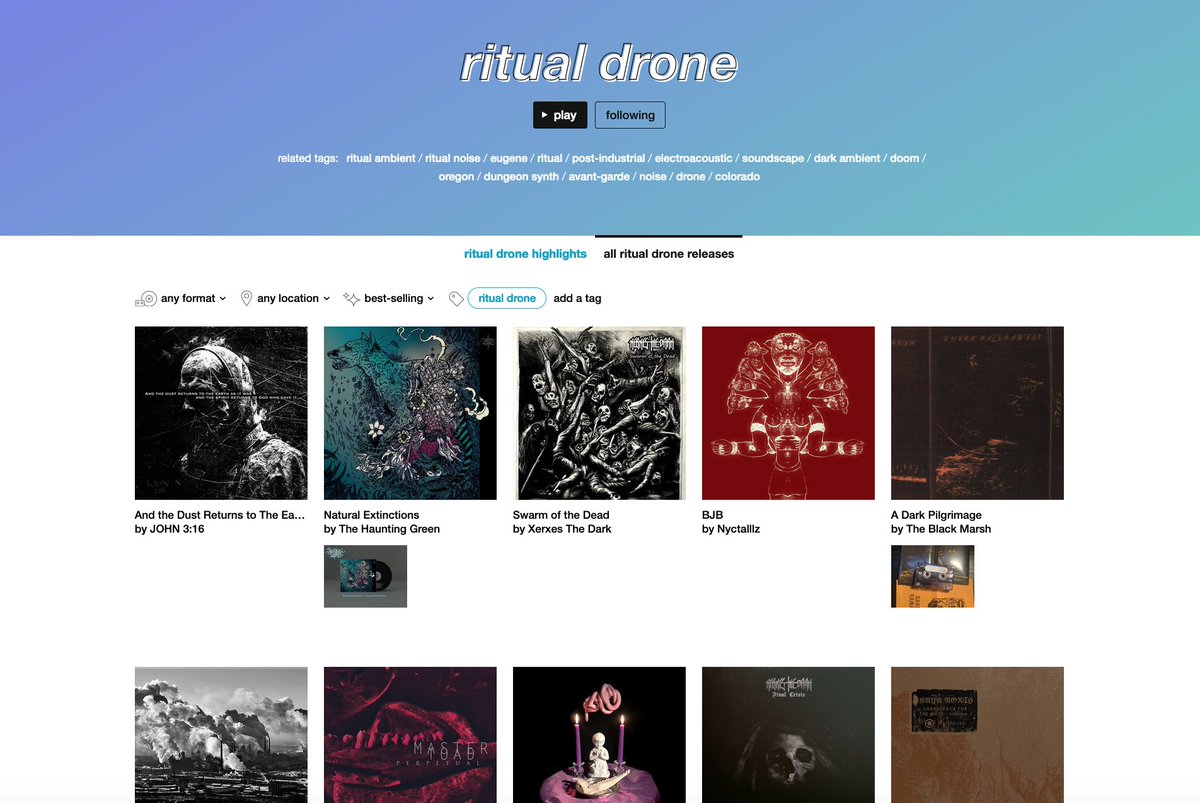
Task: Click 'by Nyctalllz' artist text
Action: pyautogui.click(x=731, y=529)
